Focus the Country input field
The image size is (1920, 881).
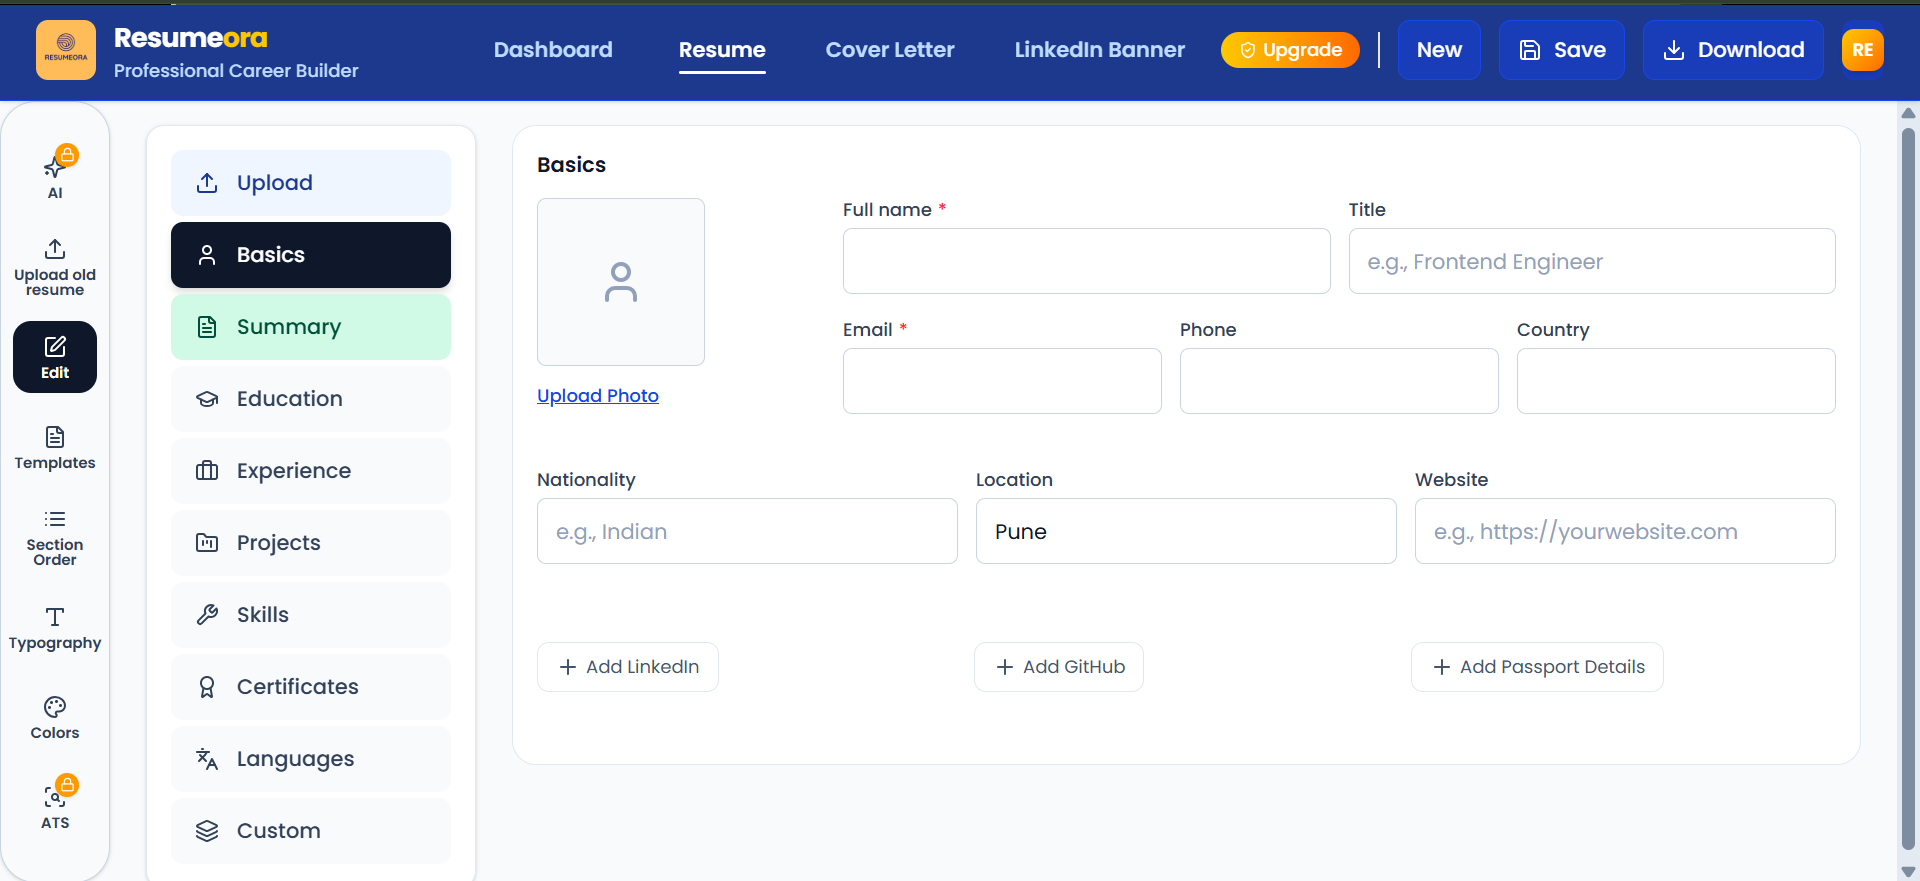click(1676, 381)
